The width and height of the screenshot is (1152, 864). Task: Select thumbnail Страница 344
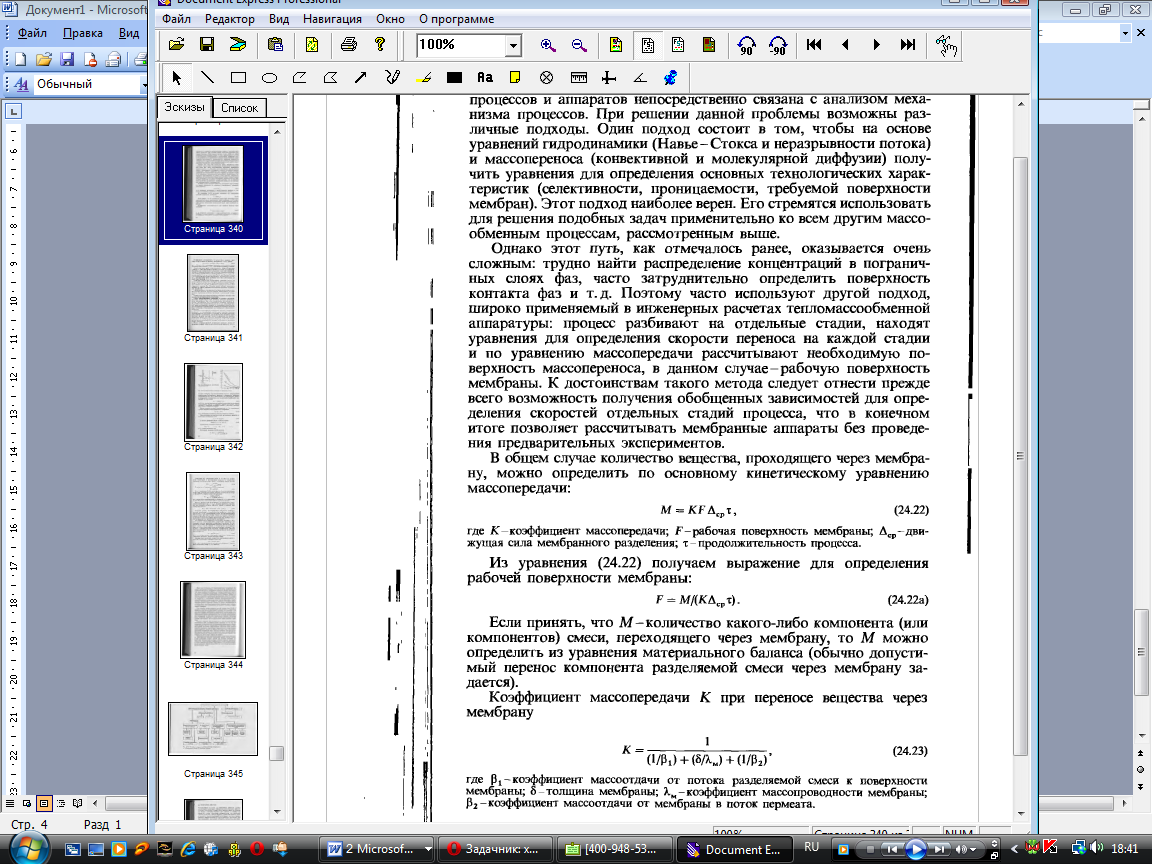tap(213, 625)
